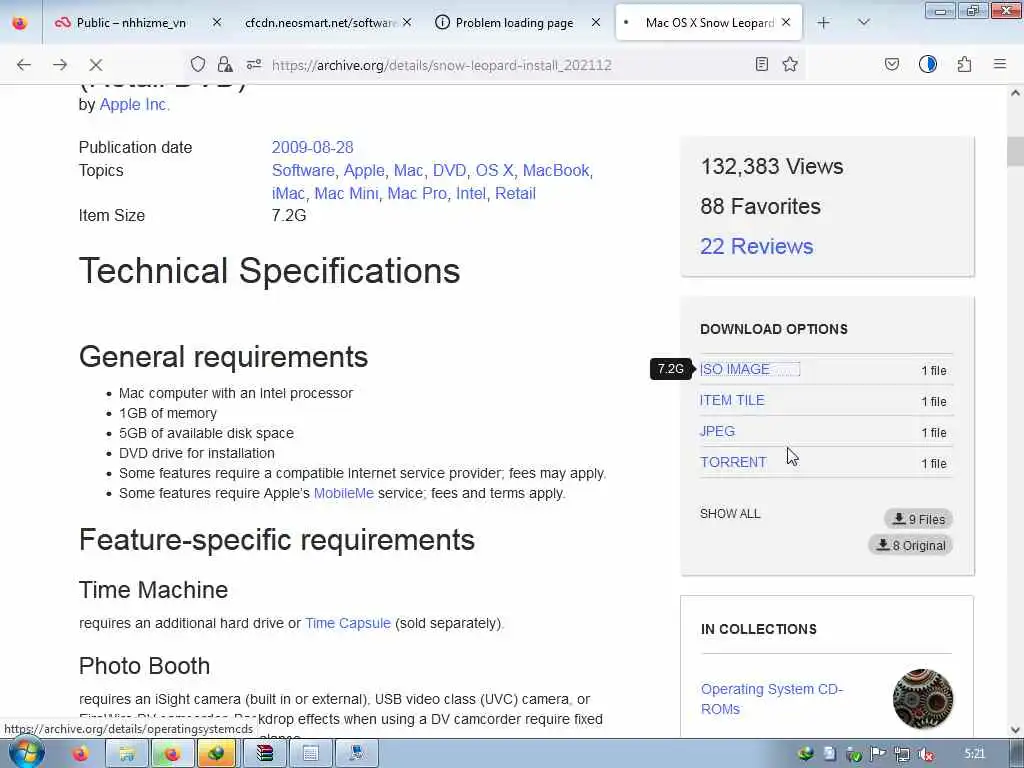Image resolution: width=1024 pixels, height=768 pixels.
Task: Open tracking protection shield icon
Action: pyautogui.click(x=198, y=64)
